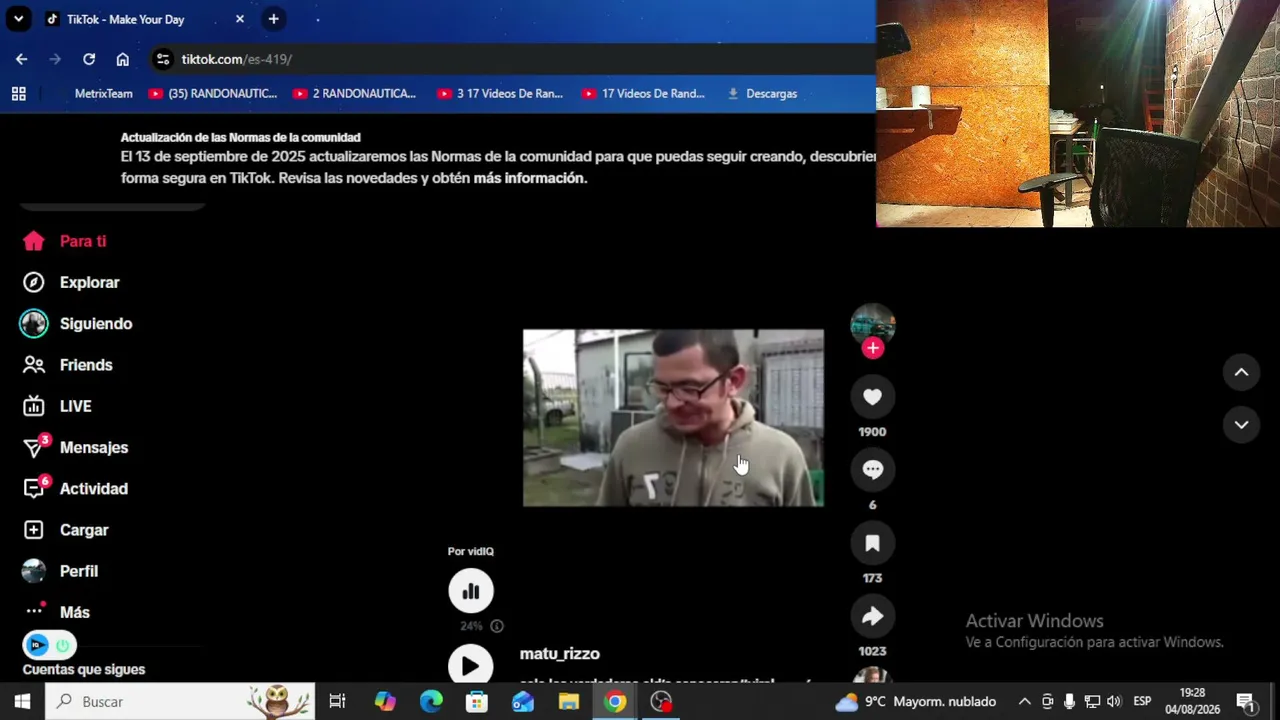Open the matu_rizzo username link

pyautogui.click(x=560, y=654)
